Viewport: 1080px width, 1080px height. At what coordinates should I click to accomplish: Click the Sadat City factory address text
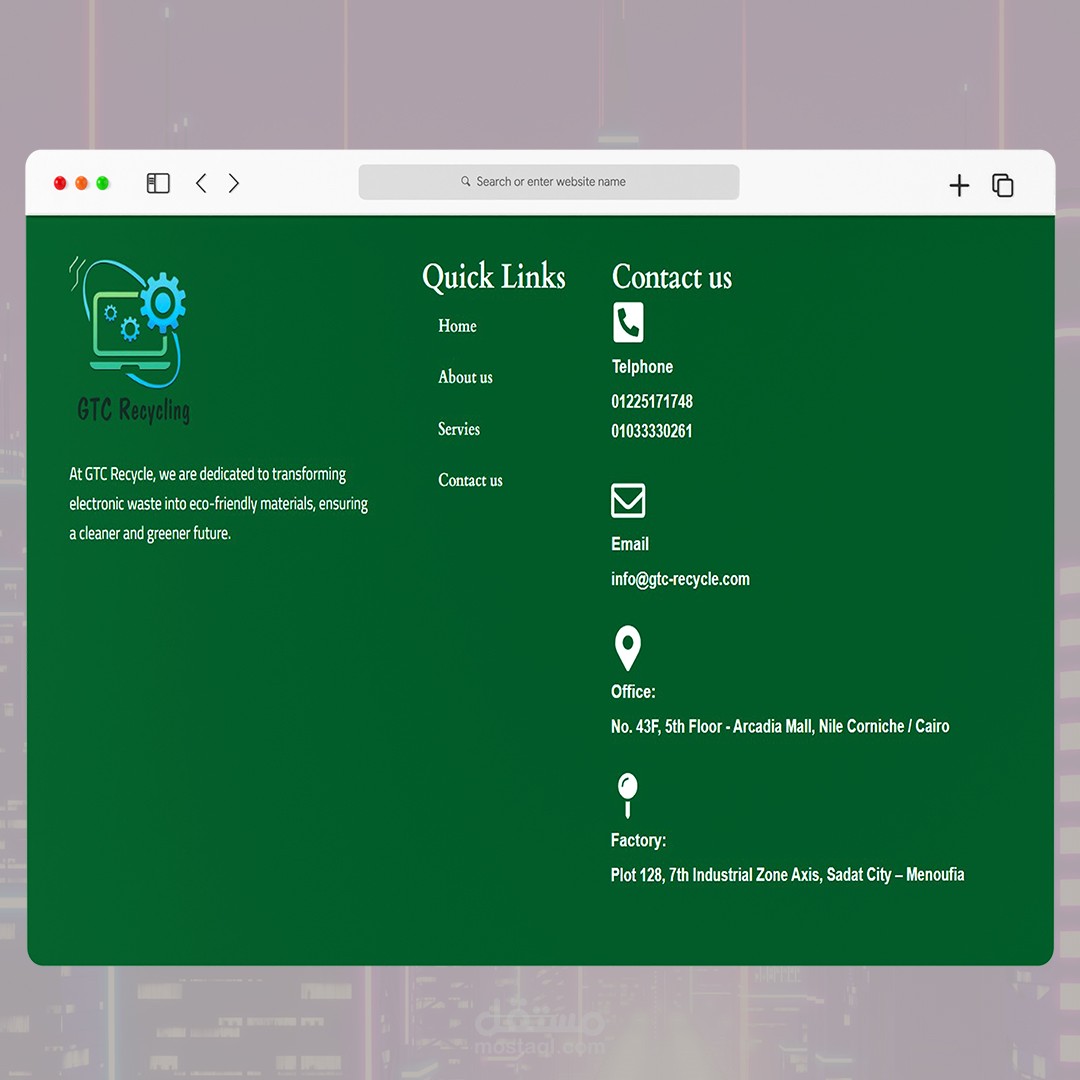coord(787,875)
